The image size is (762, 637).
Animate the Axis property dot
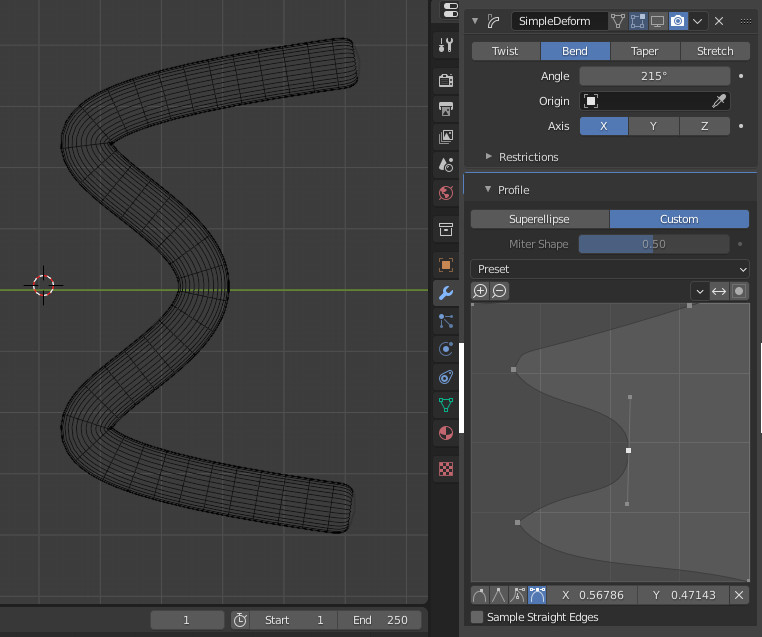click(x=741, y=126)
